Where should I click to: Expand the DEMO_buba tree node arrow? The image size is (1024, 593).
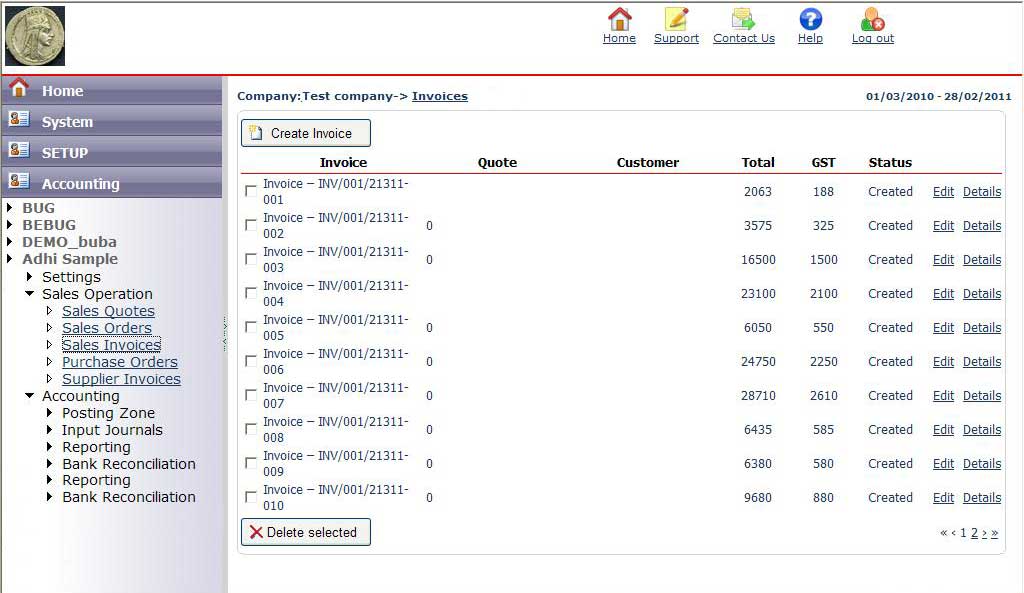(9, 242)
